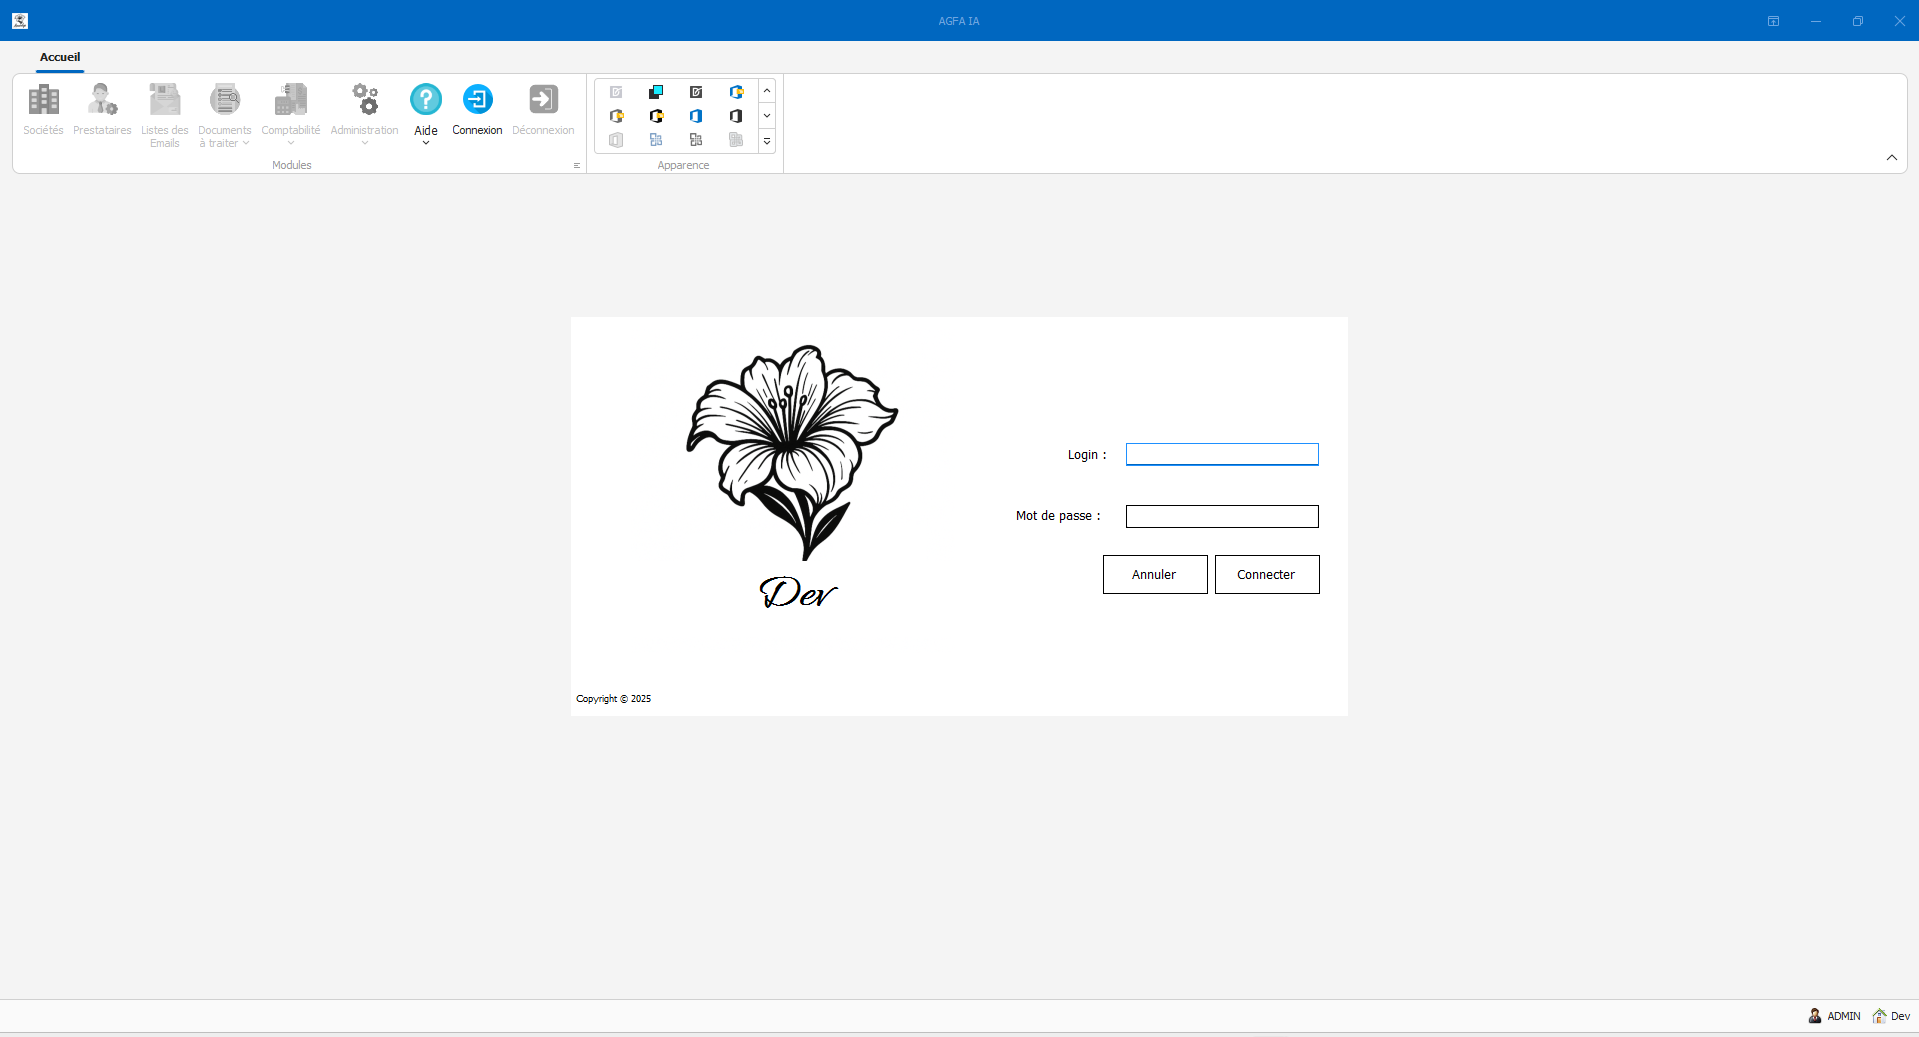1919x1037 pixels.
Task: Focus the Login input field
Action: point(1221,455)
